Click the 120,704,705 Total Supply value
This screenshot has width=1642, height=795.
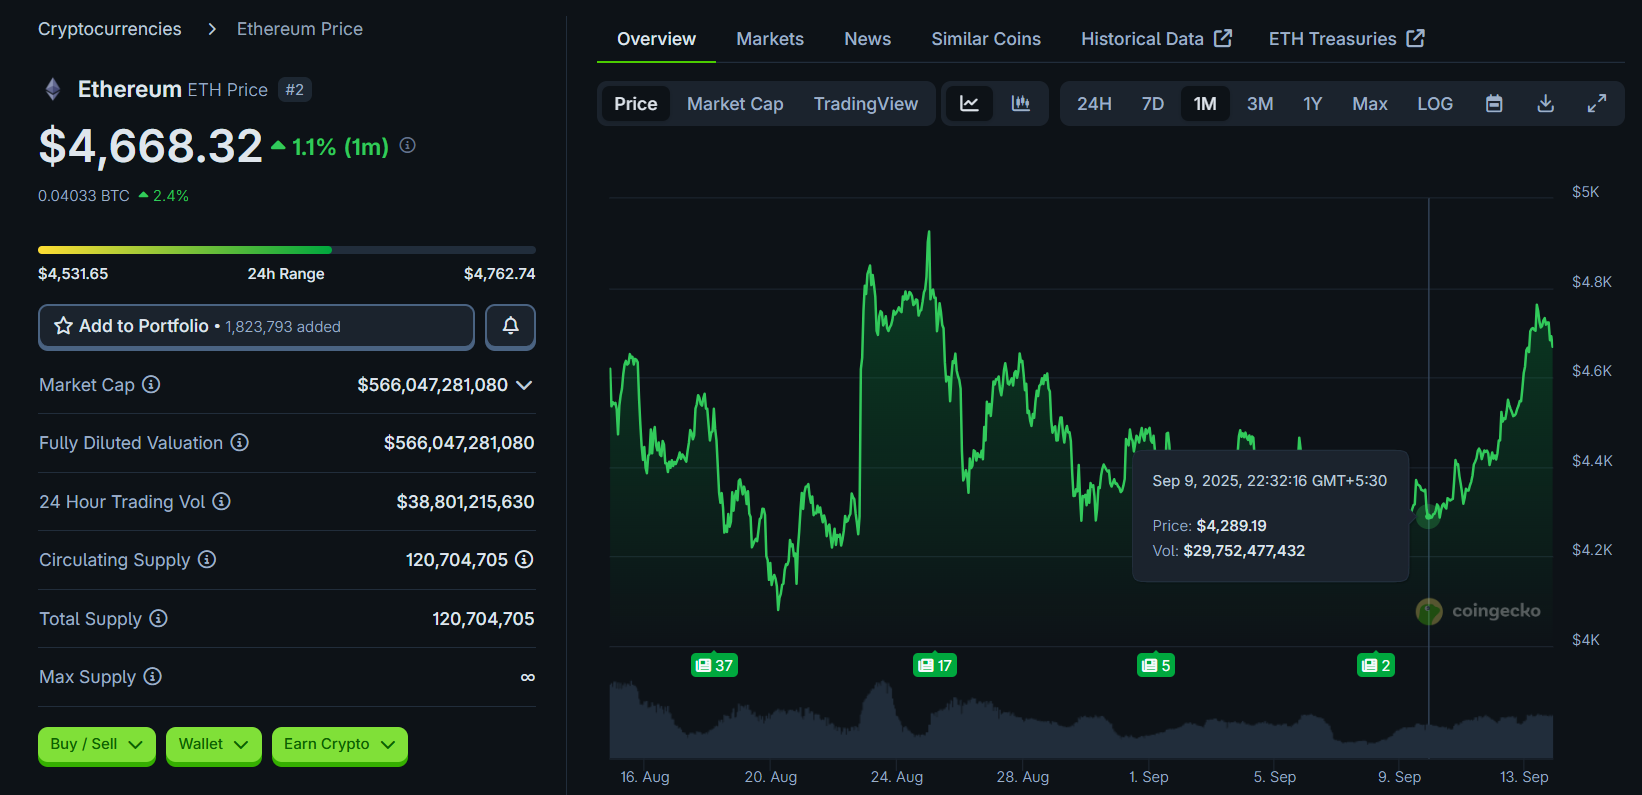[x=483, y=619]
